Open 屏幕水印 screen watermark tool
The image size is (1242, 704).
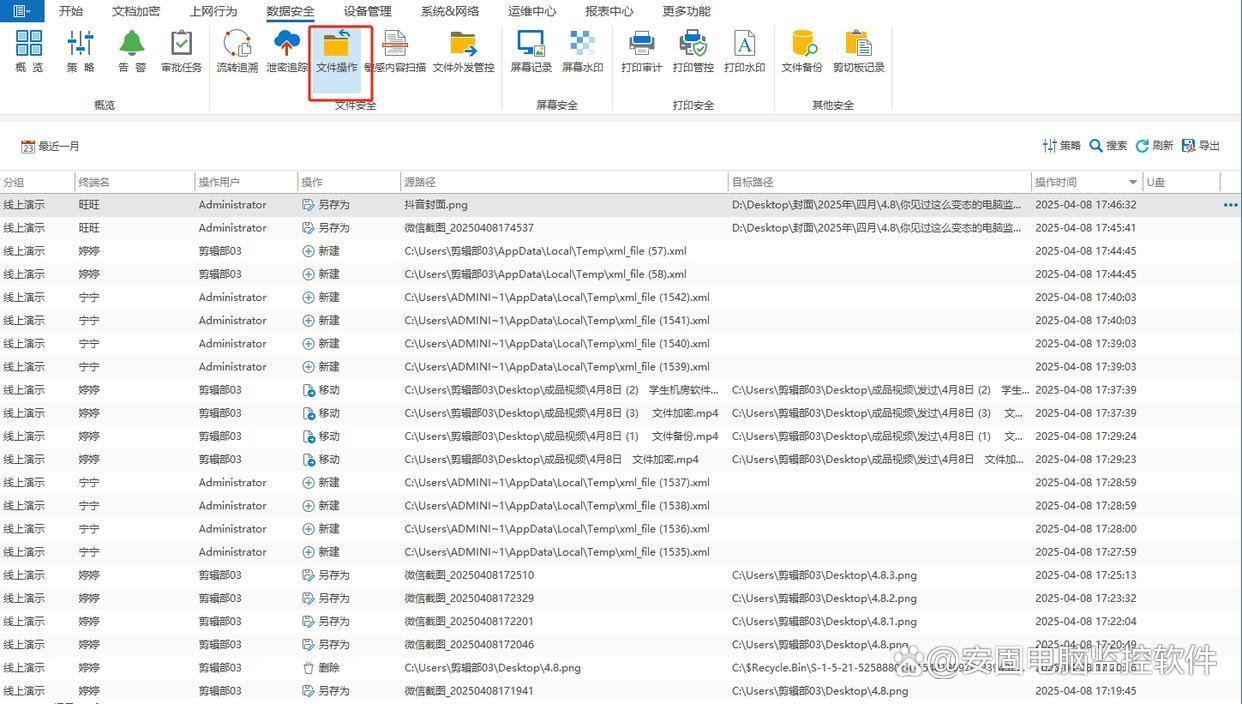582,50
